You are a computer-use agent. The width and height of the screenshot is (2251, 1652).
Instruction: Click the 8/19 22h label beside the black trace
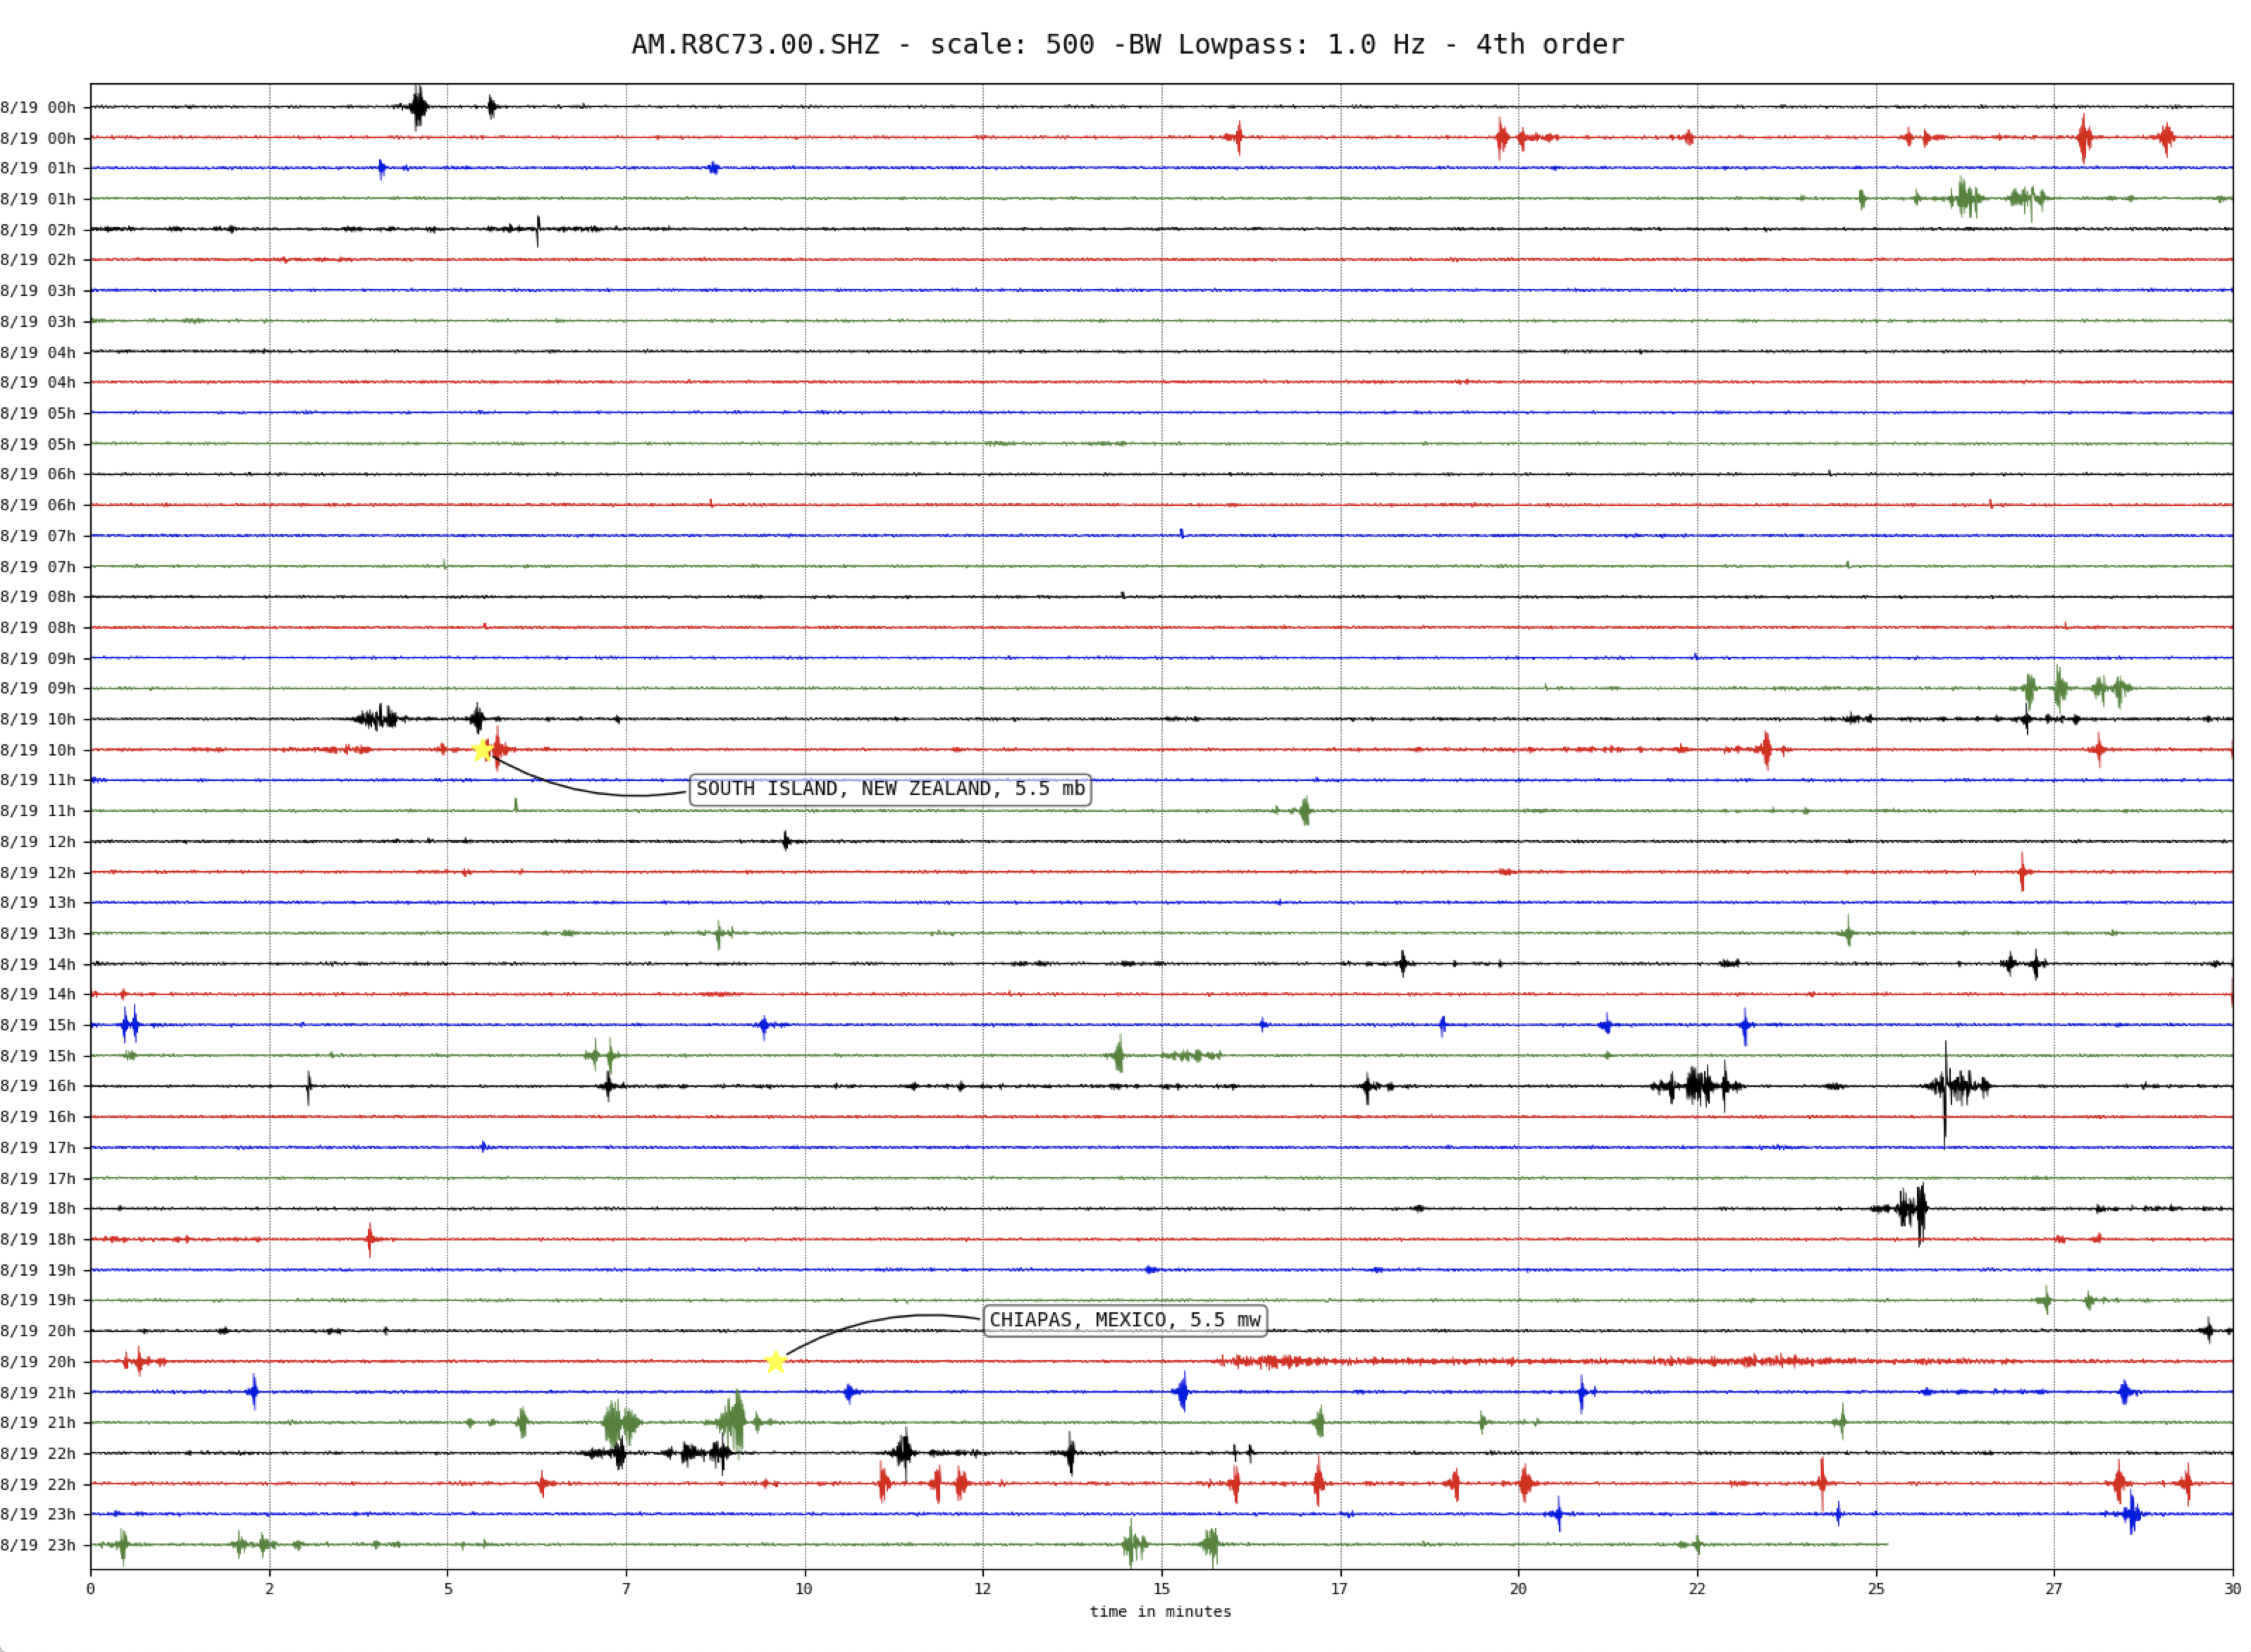[x=38, y=1454]
